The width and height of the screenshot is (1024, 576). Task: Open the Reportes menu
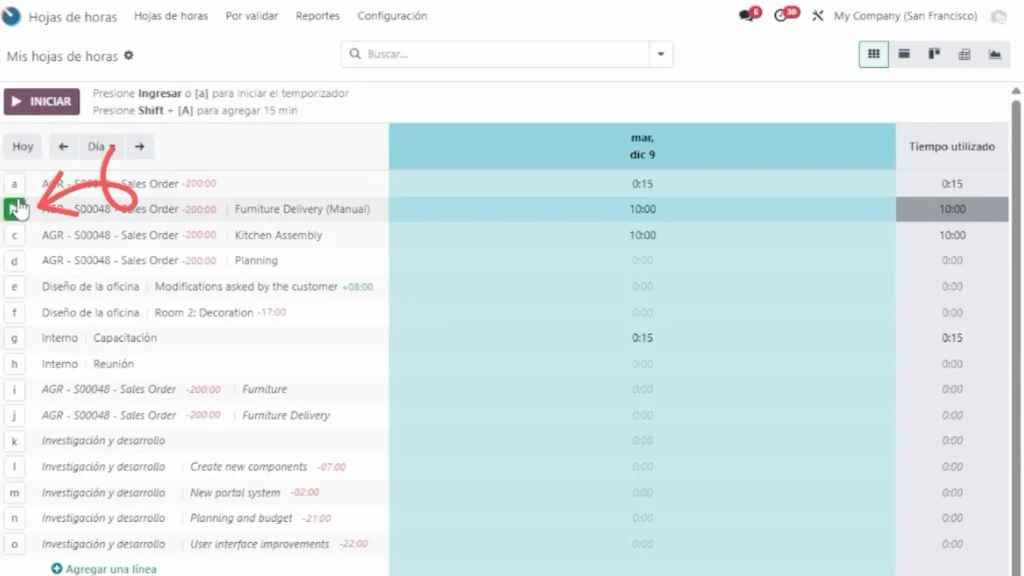pyautogui.click(x=318, y=16)
